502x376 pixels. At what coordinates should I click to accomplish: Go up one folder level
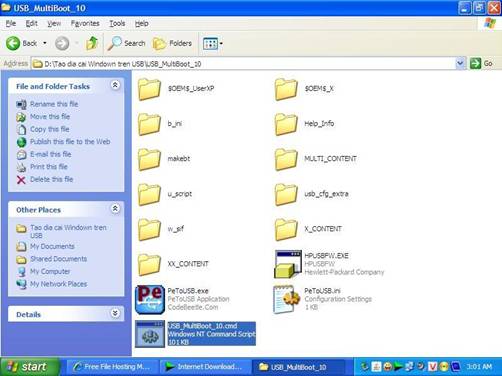click(92, 43)
